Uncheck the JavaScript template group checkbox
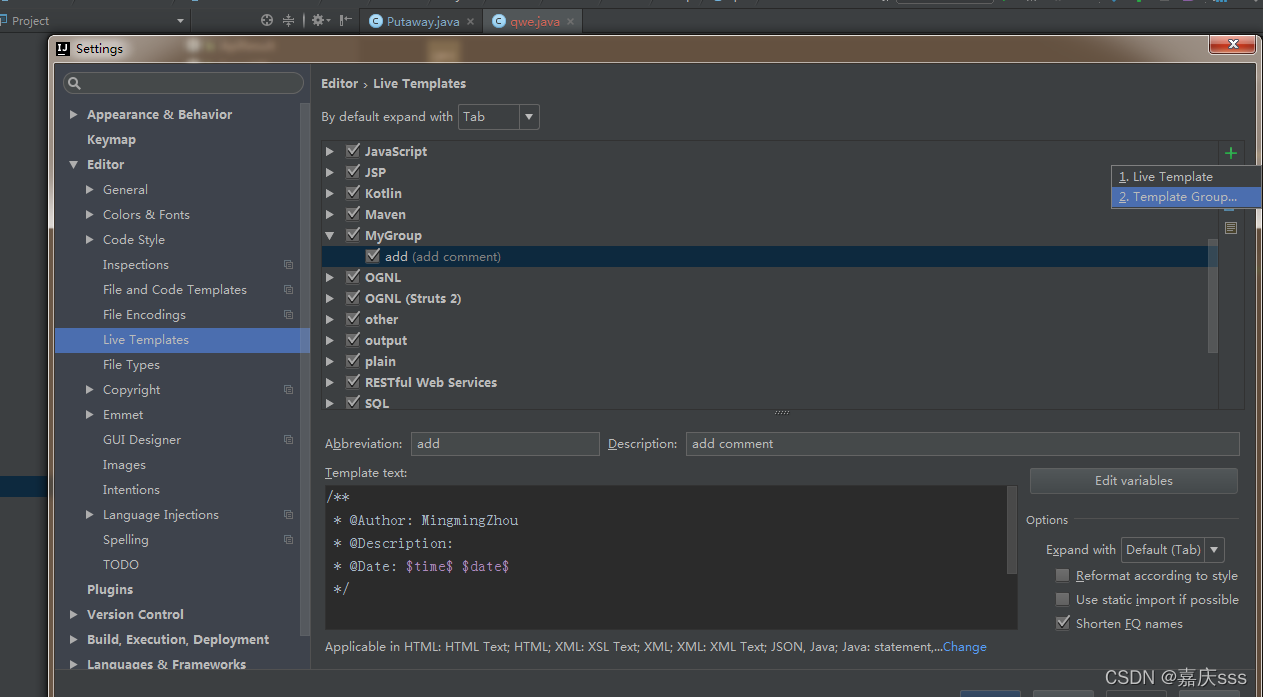 point(352,151)
